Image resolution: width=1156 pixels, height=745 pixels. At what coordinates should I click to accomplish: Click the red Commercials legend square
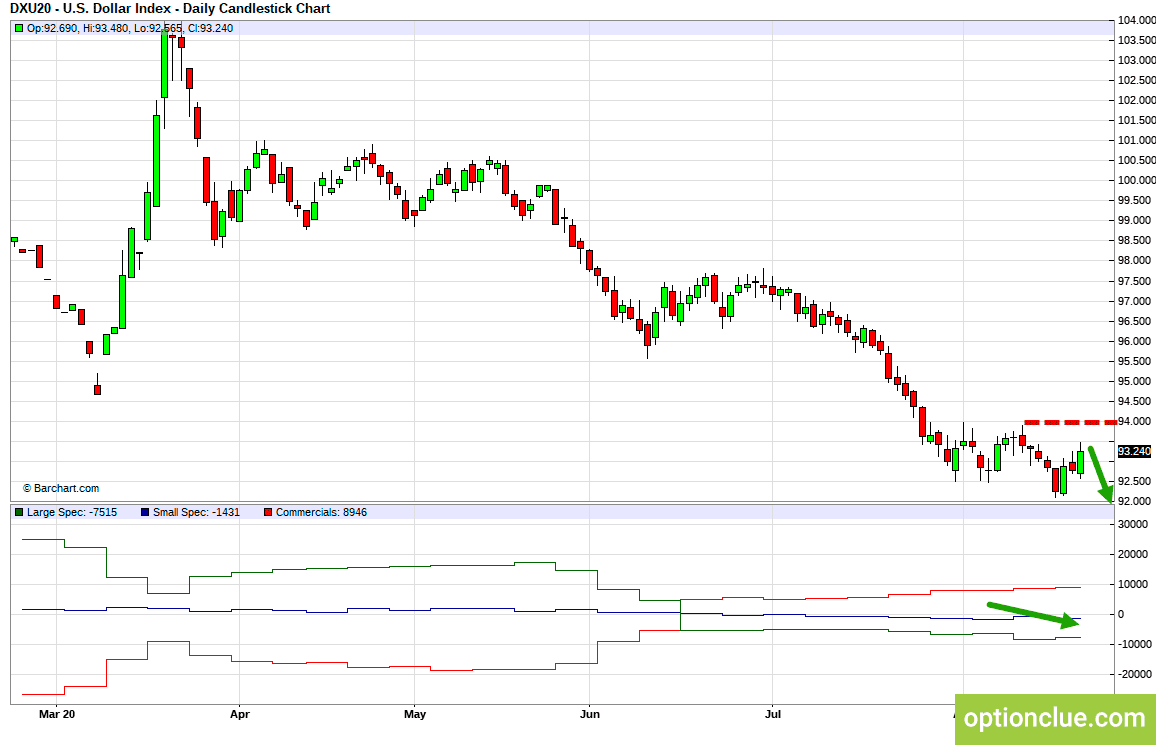267,513
